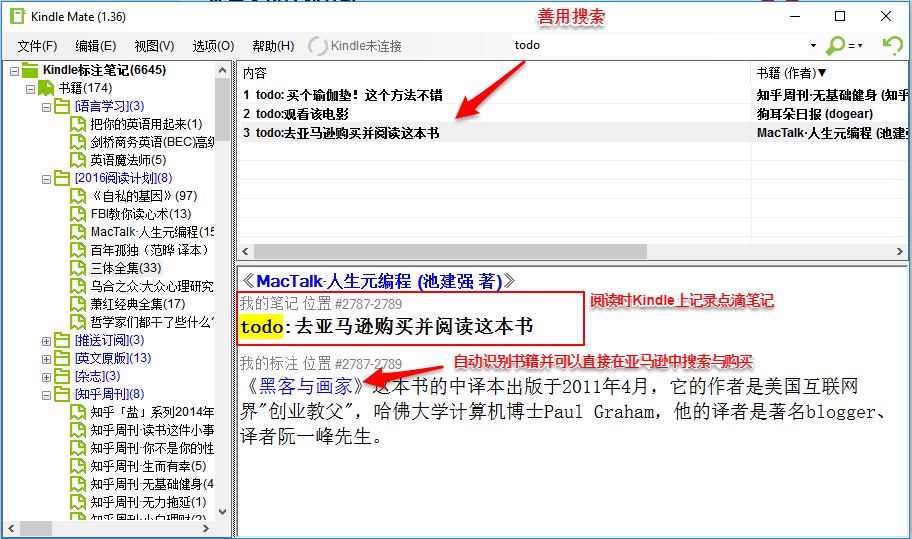Image resolution: width=912 pixels, height=539 pixels.
Task: Click the book icon beside 英语魔法师(5)
Action: (77, 160)
